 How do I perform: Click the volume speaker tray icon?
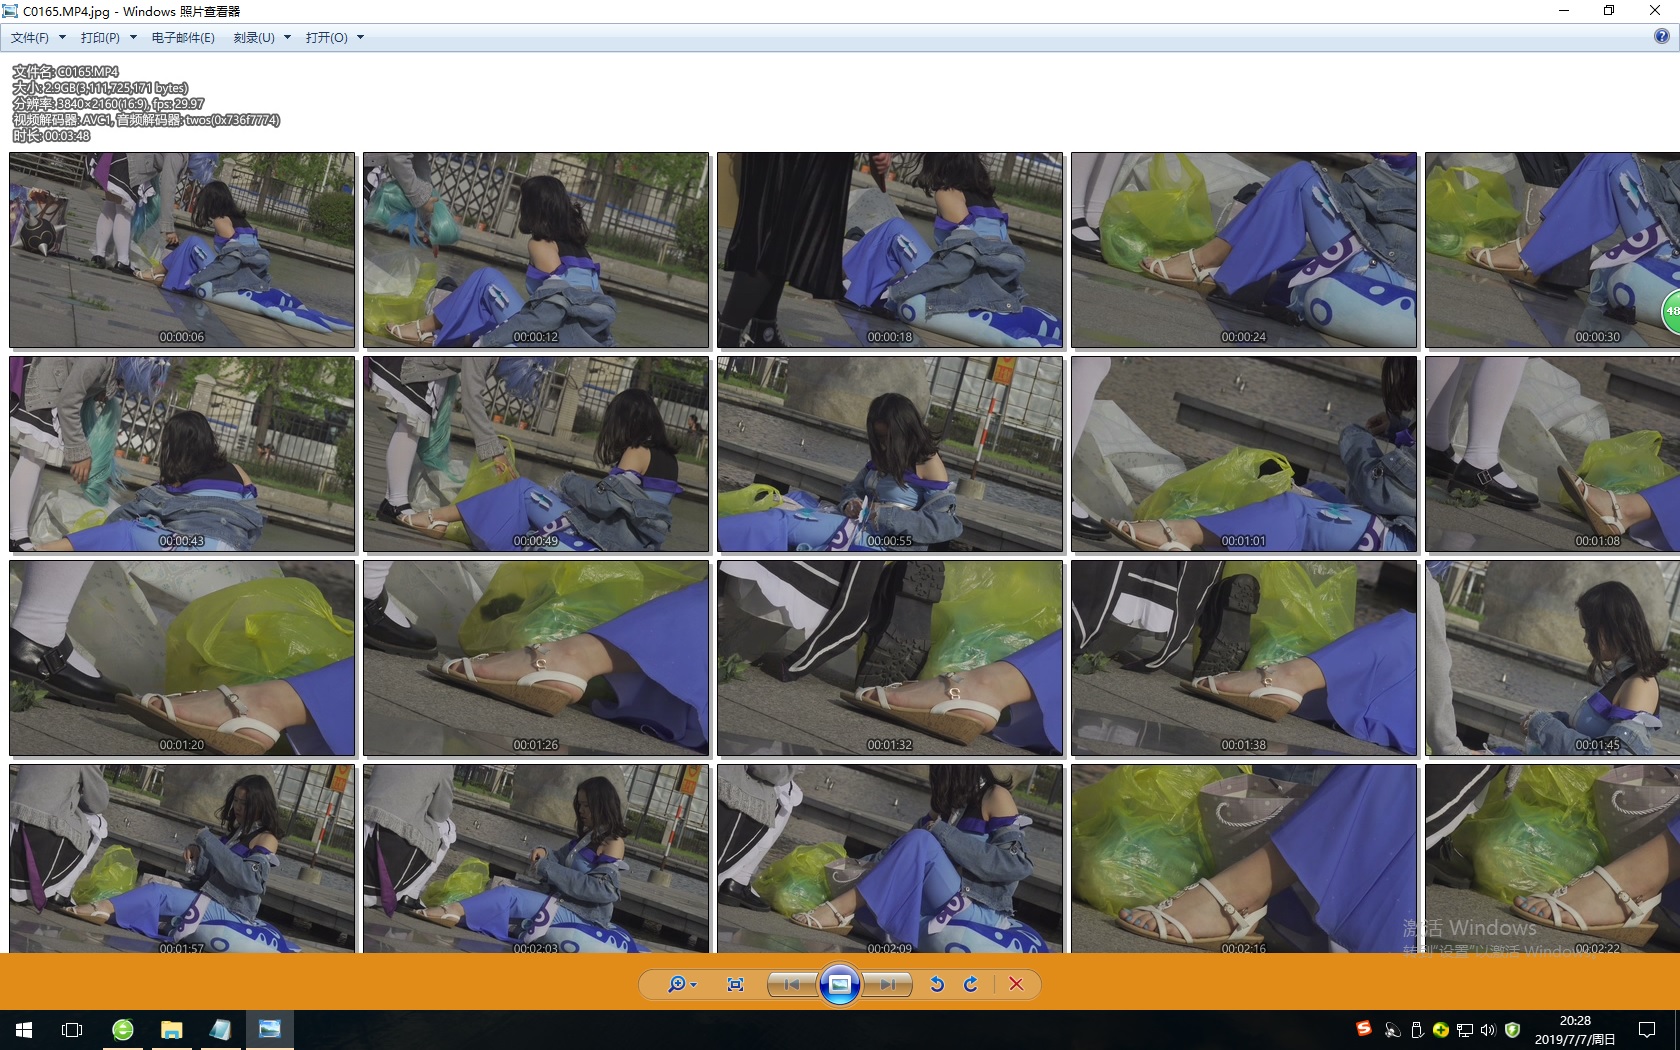pos(1488,1030)
